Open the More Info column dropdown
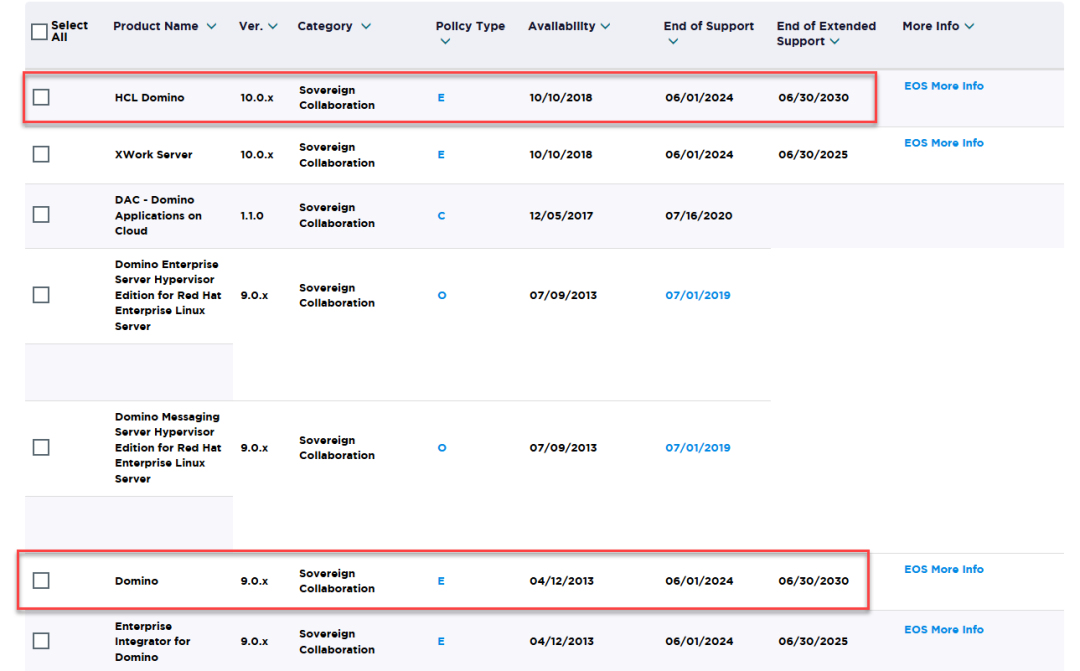This screenshot has height=671, width=1080. (970, 26)
